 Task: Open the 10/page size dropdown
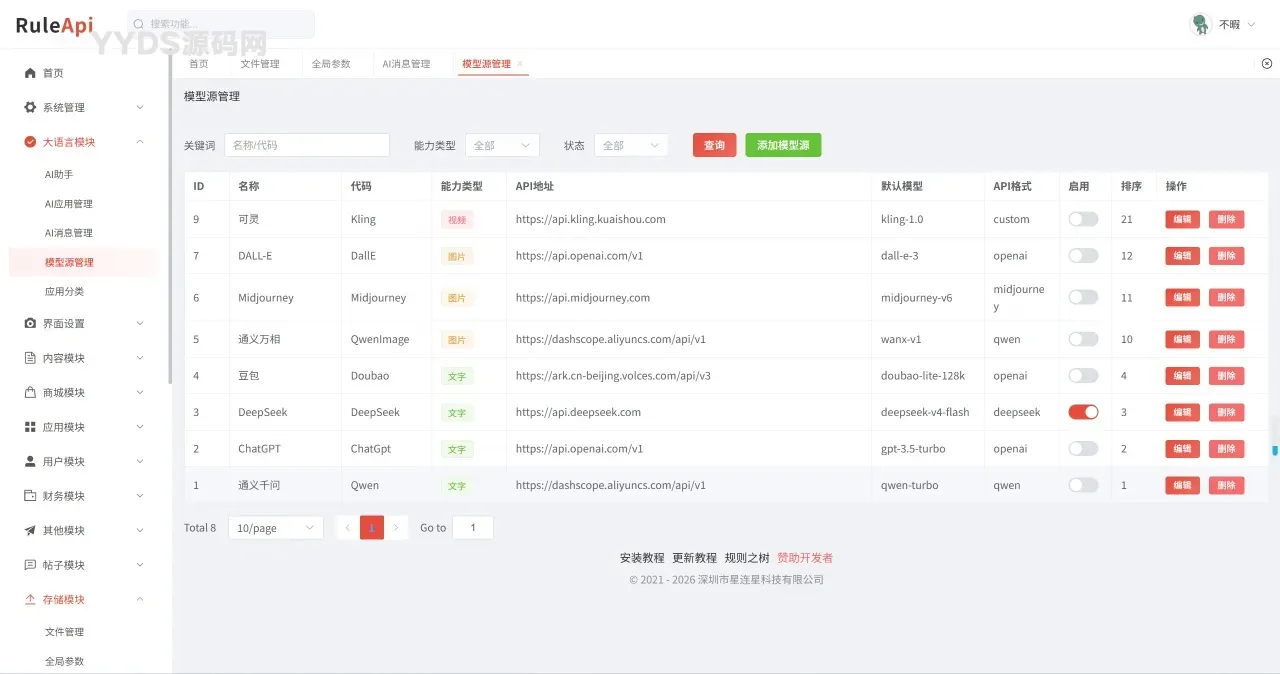click(276, 527)
